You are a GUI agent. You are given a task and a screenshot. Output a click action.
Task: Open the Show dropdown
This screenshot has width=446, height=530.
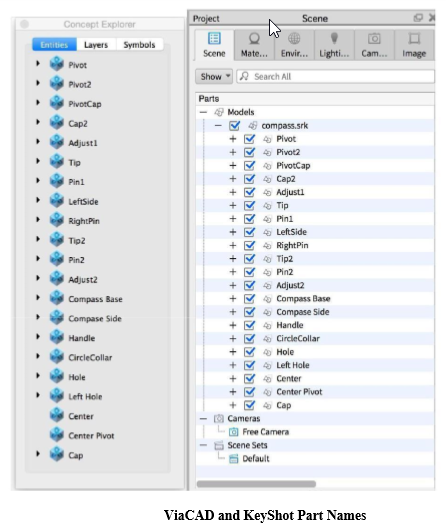[214, 76]
